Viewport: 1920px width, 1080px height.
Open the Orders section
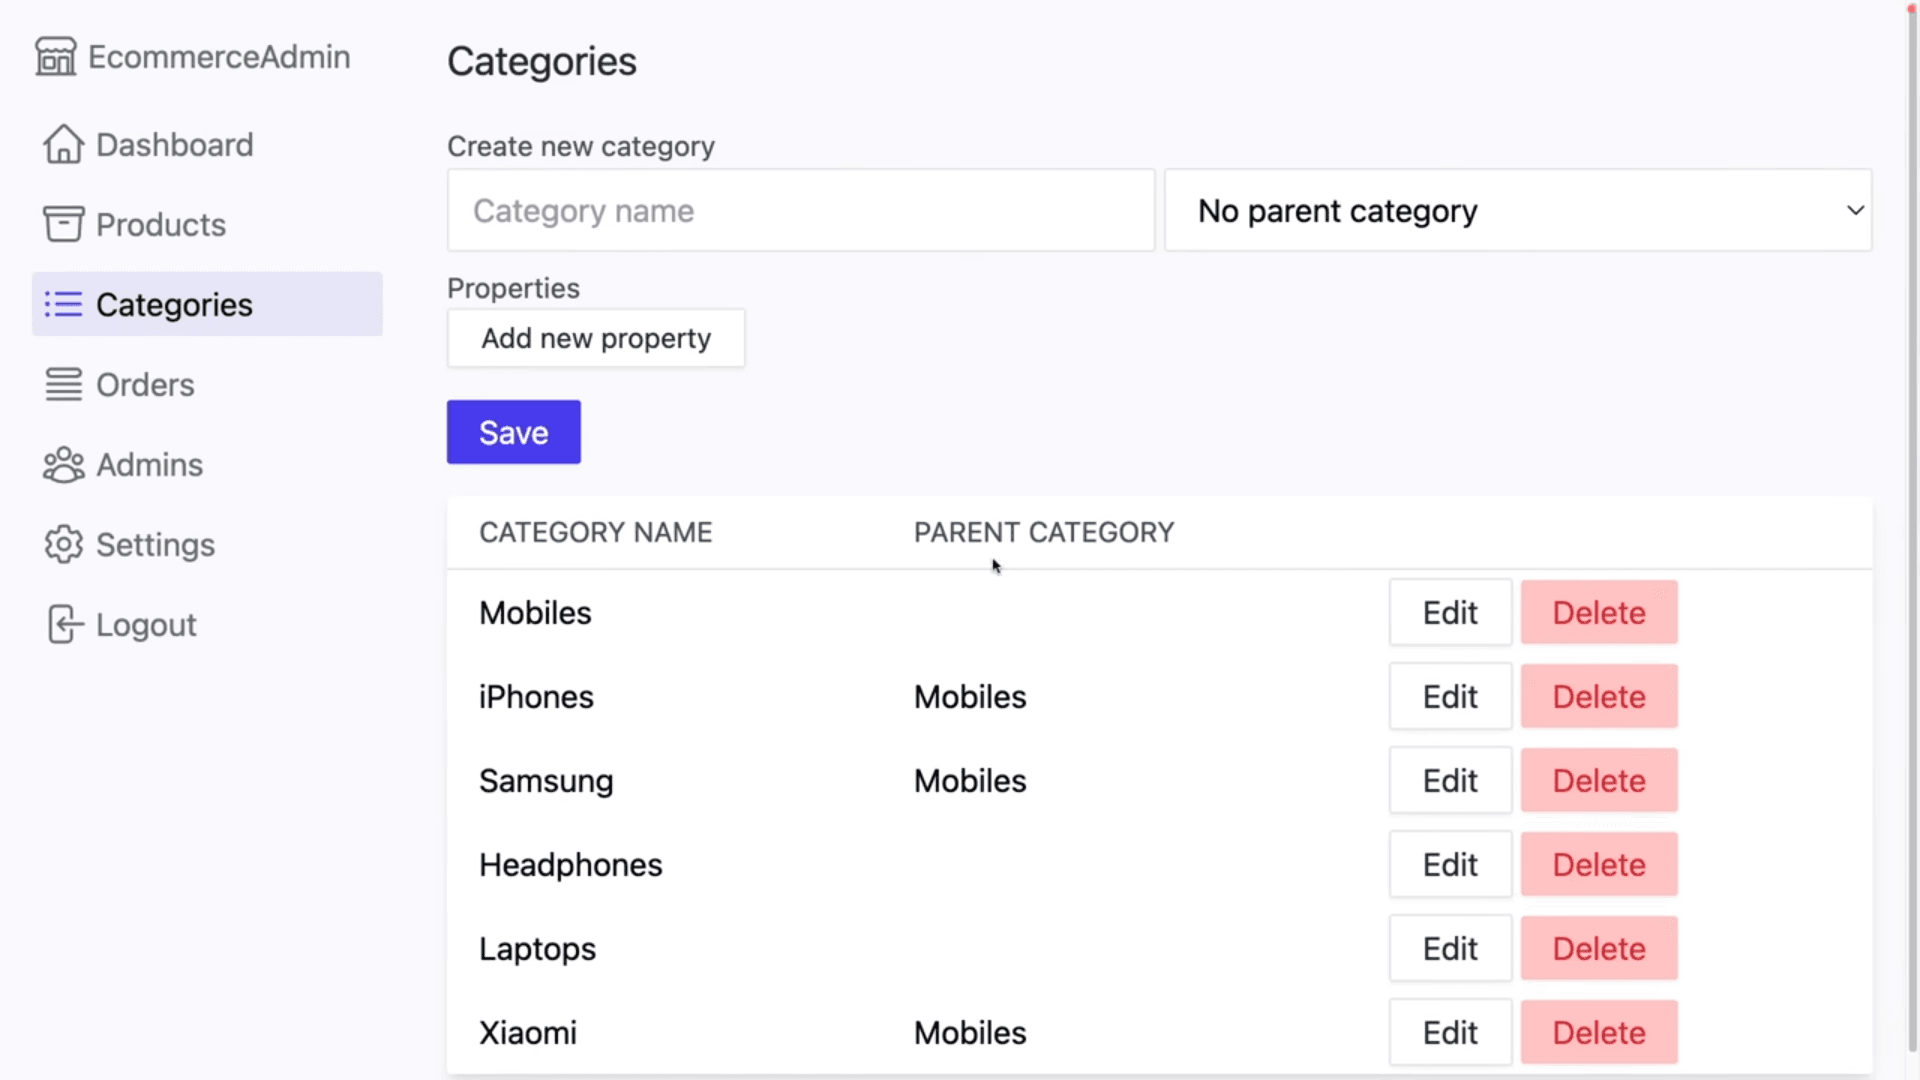pos(145,384)
